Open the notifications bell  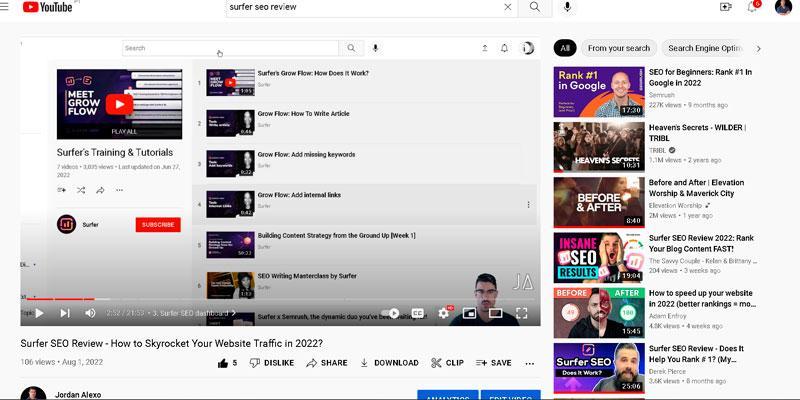[x=753, y=7]
